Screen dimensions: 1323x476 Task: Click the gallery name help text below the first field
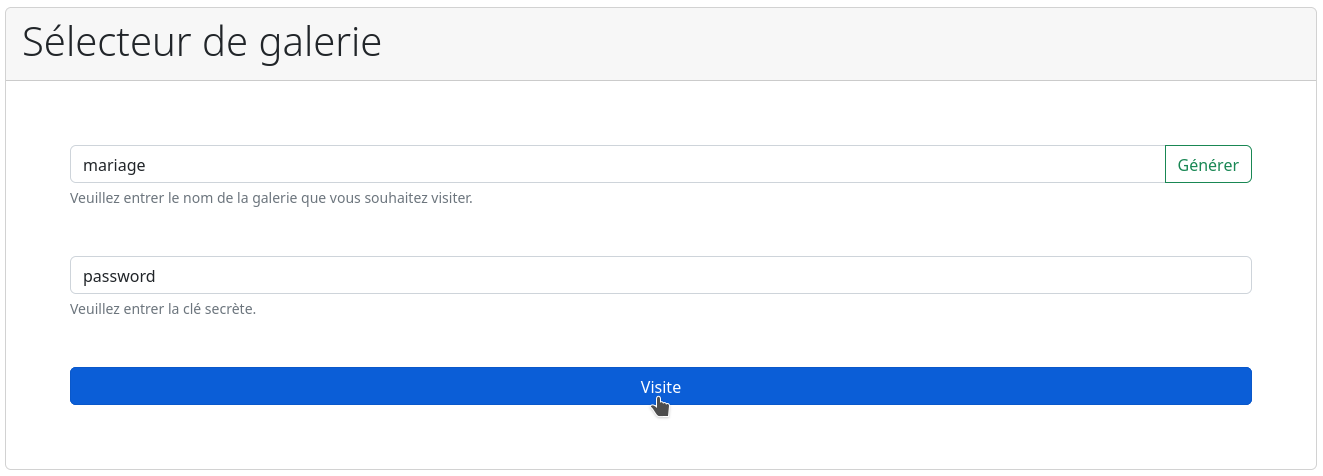click(271, 198)
